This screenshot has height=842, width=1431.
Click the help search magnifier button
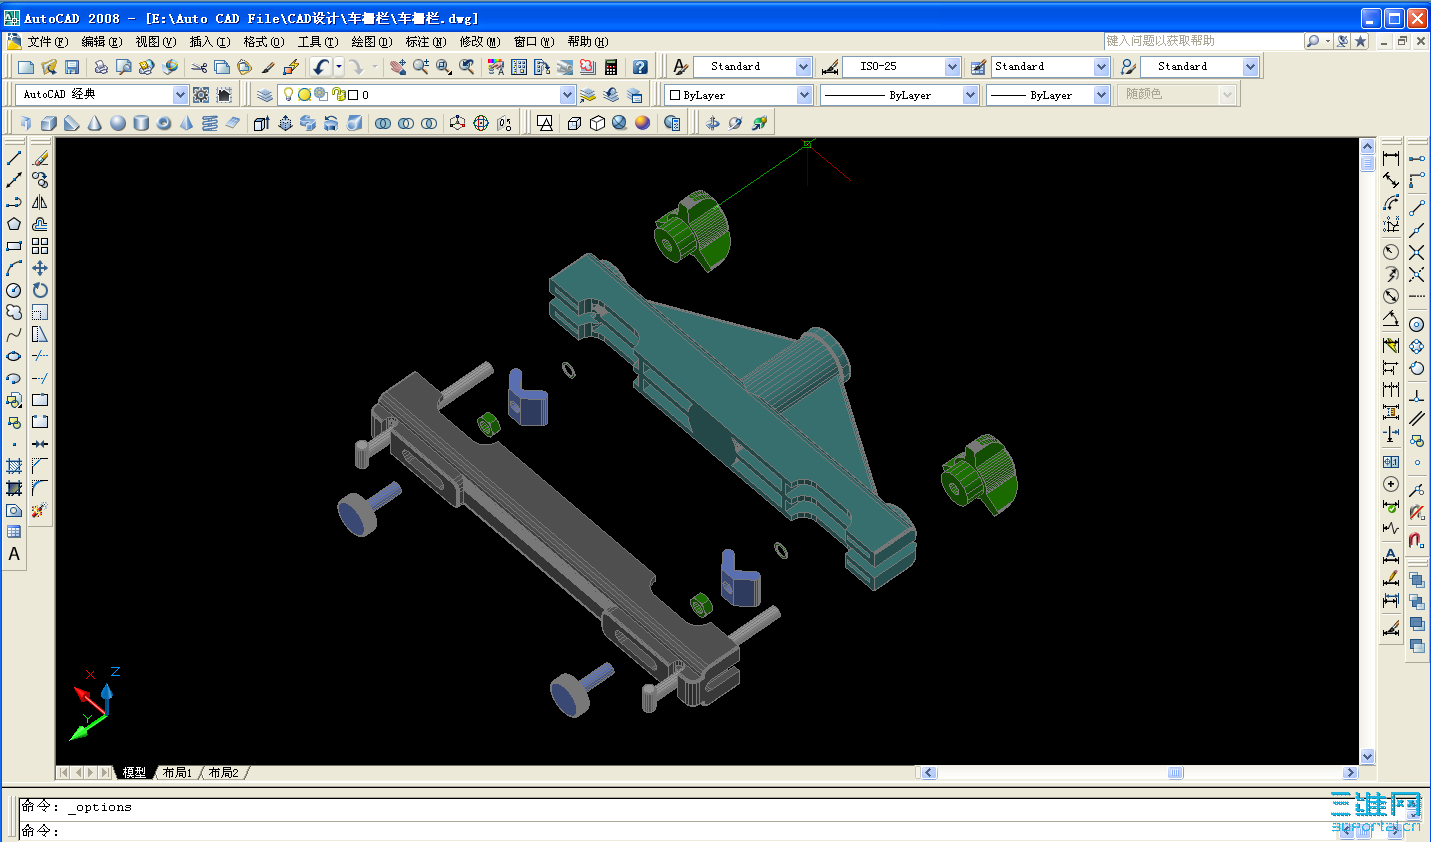(x=1312, y=41)
